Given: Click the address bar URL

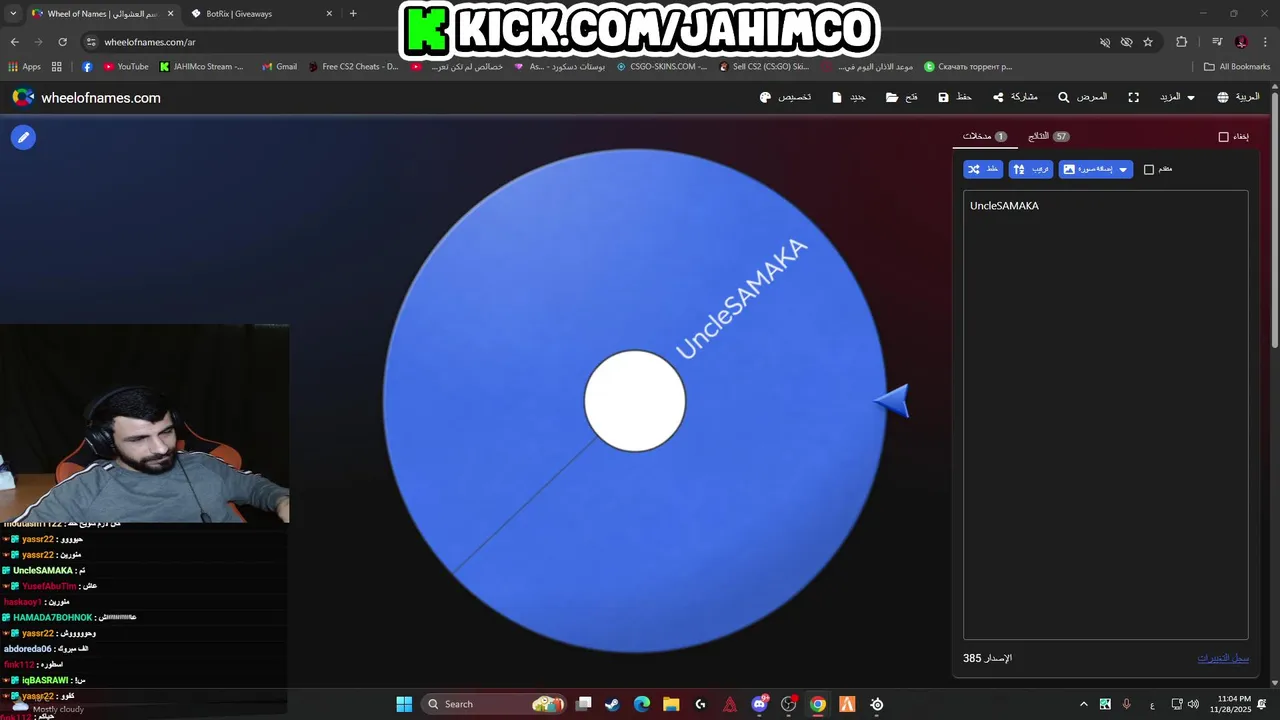Looking at the screenshot, I should (150, 42).
